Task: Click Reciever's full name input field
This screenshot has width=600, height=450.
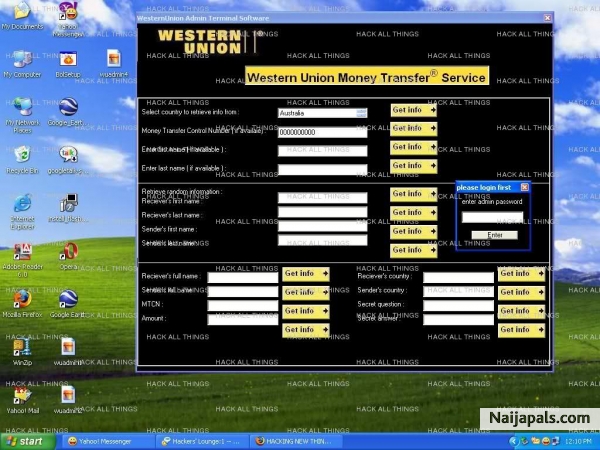Action: 243,277
